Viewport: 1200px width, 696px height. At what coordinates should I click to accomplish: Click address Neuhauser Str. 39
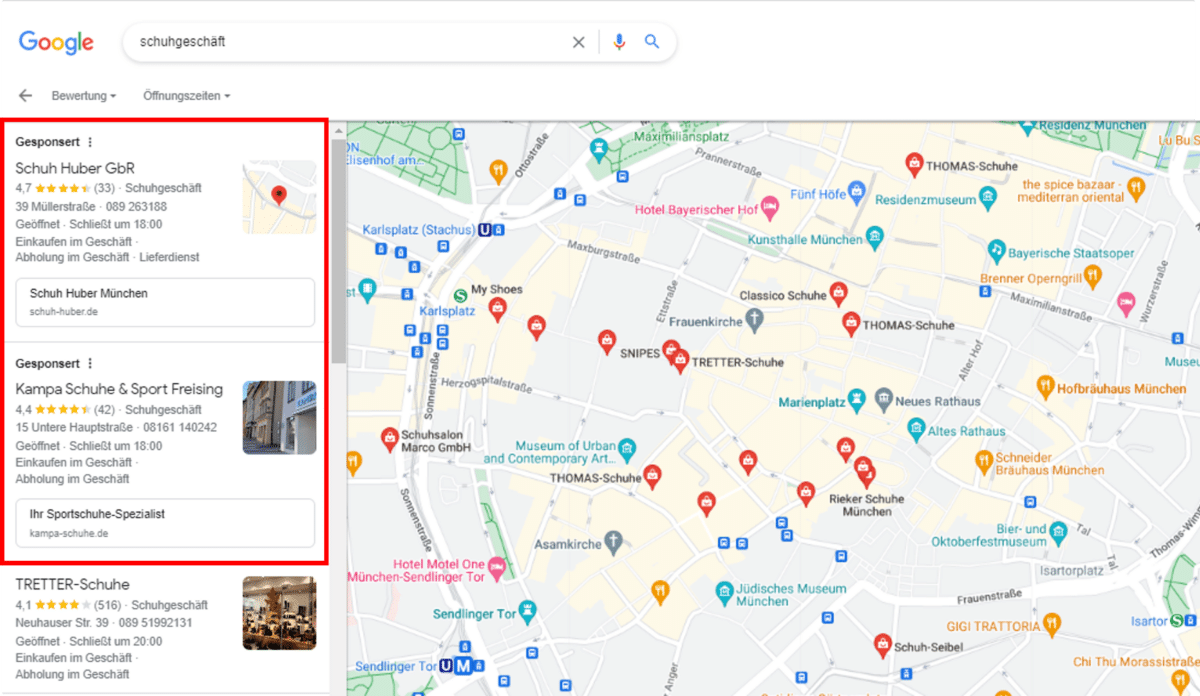click(62, 622)
